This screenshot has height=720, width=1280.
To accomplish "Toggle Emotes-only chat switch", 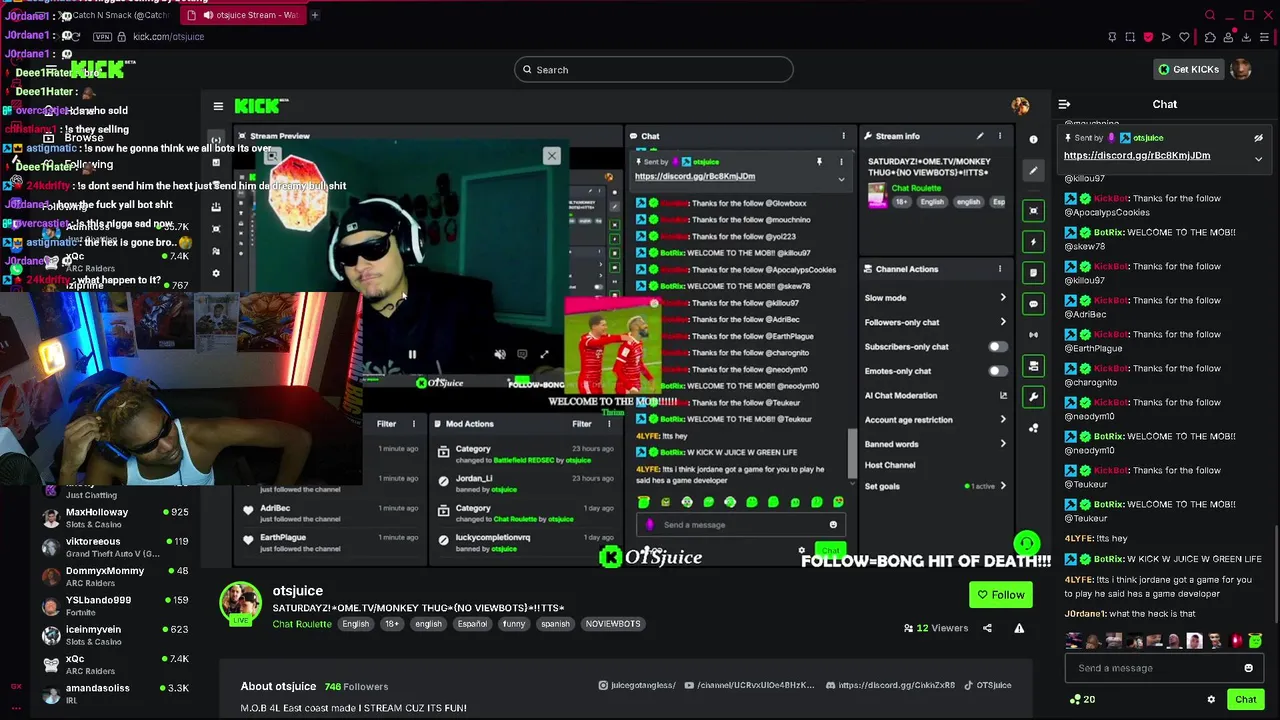I will point(997,371).
